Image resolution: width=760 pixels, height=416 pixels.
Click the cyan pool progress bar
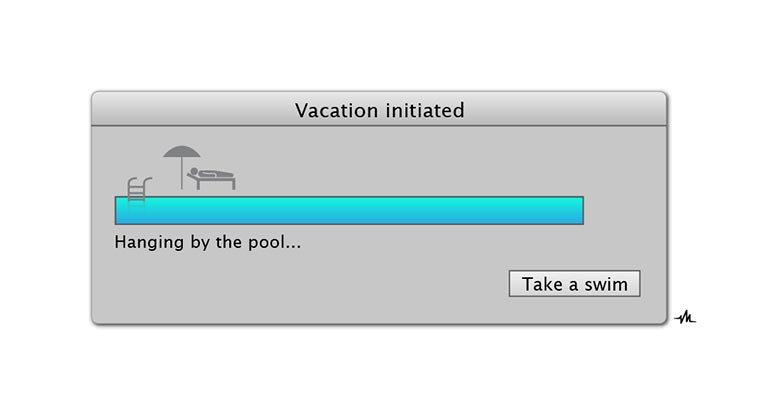click(349, 211)
